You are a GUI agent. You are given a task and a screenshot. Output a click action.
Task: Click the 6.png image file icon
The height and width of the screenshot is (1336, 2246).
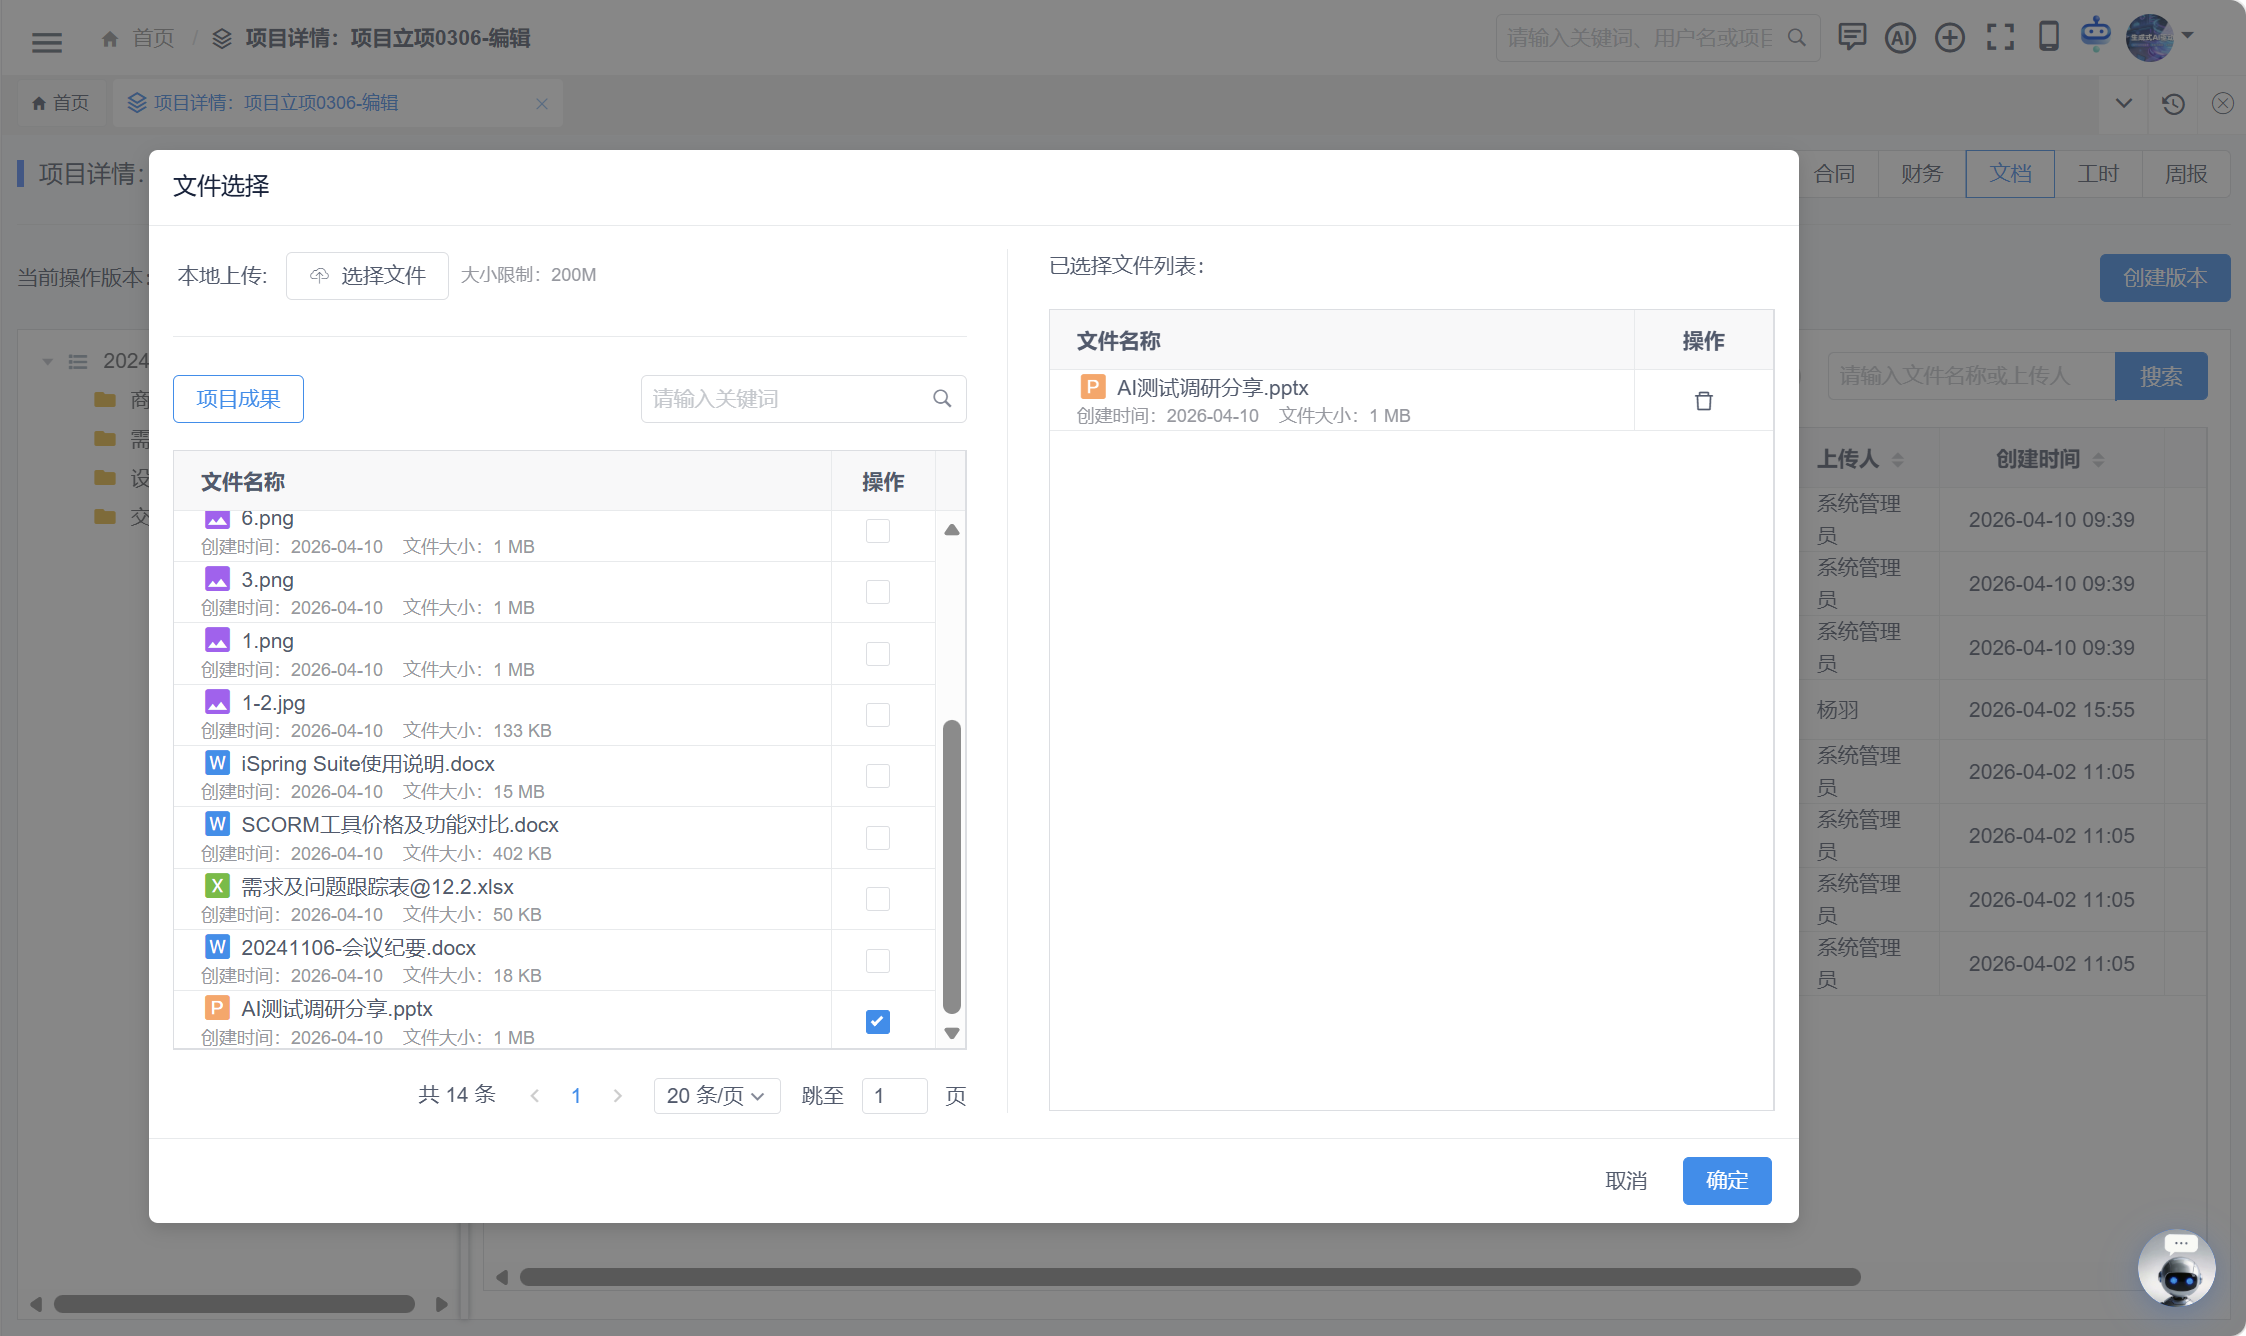coord(217,519)
